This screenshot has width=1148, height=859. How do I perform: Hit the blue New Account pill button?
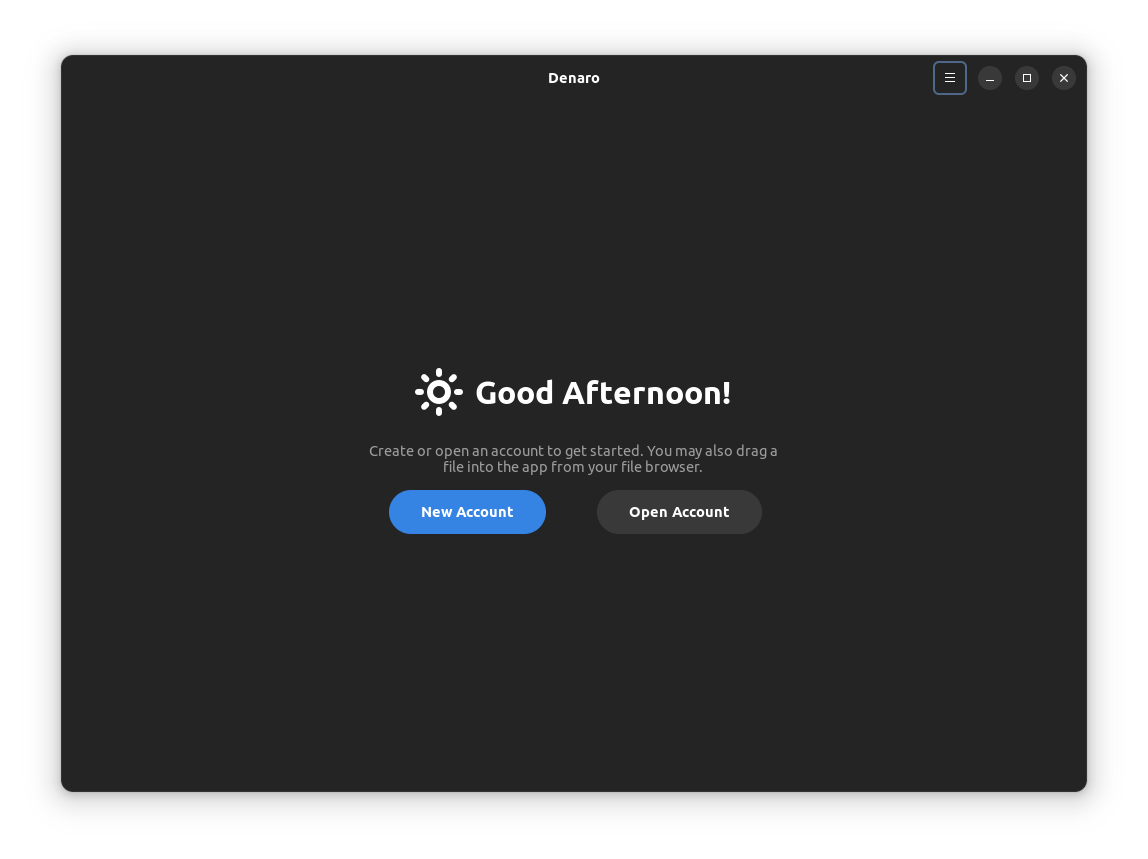[467, 512]
